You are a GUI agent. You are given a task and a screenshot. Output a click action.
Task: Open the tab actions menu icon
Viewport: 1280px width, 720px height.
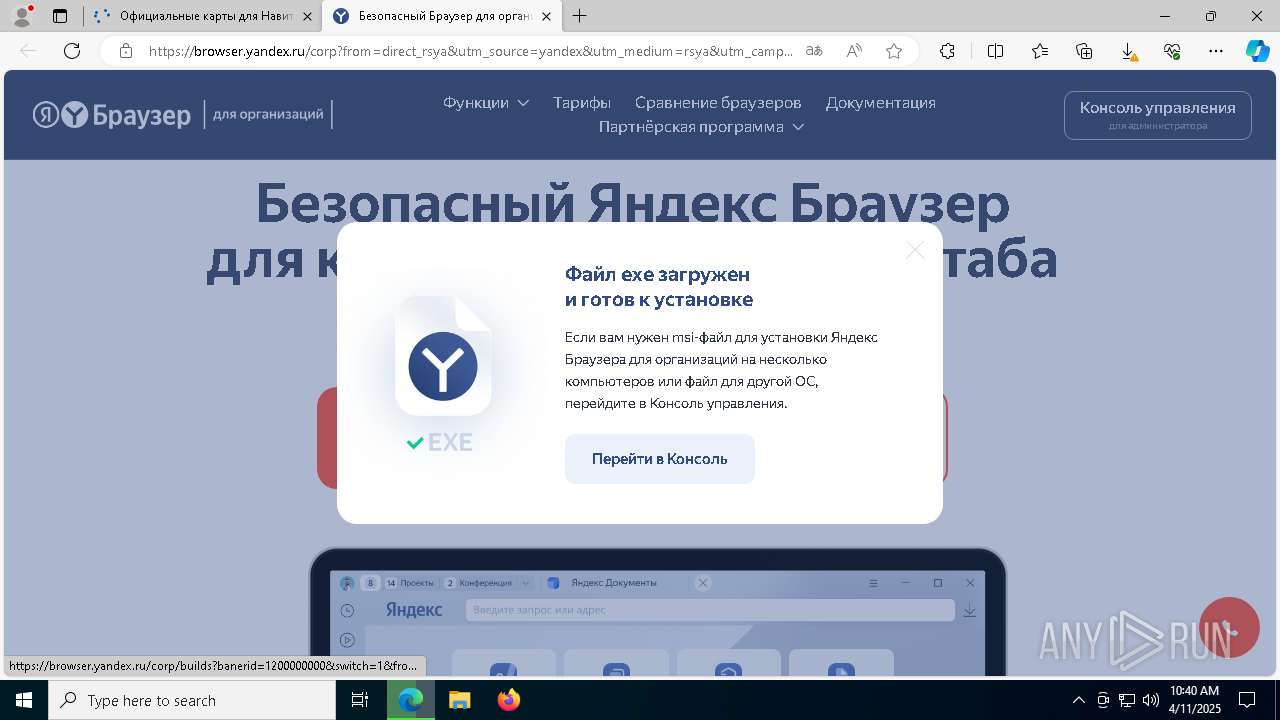60,16
